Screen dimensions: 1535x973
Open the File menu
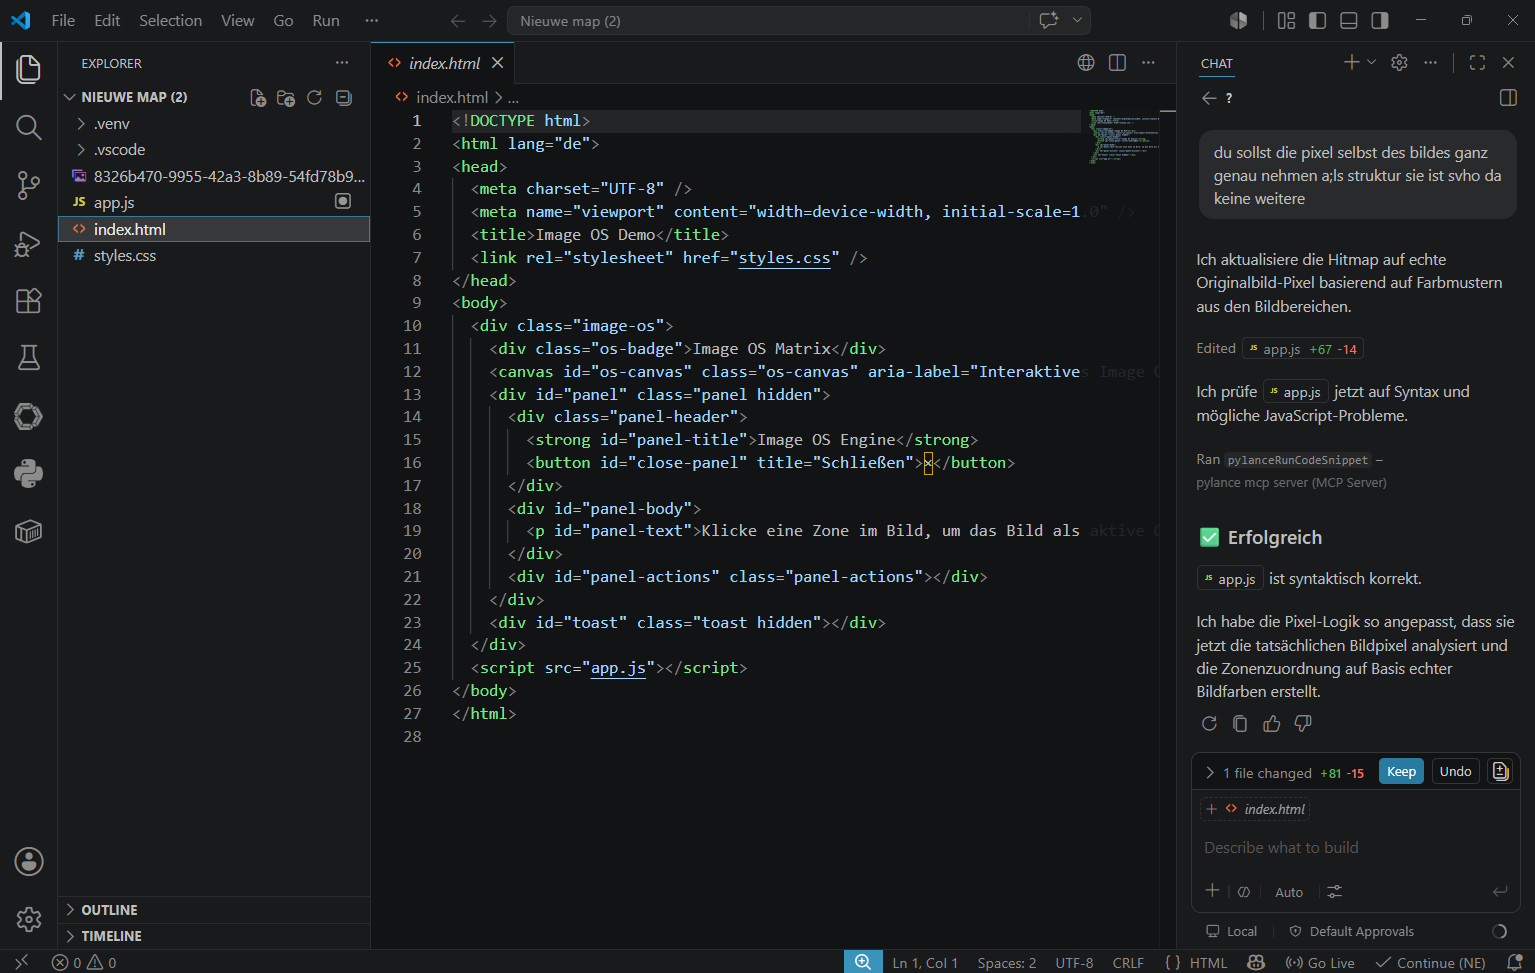point(63,20)
